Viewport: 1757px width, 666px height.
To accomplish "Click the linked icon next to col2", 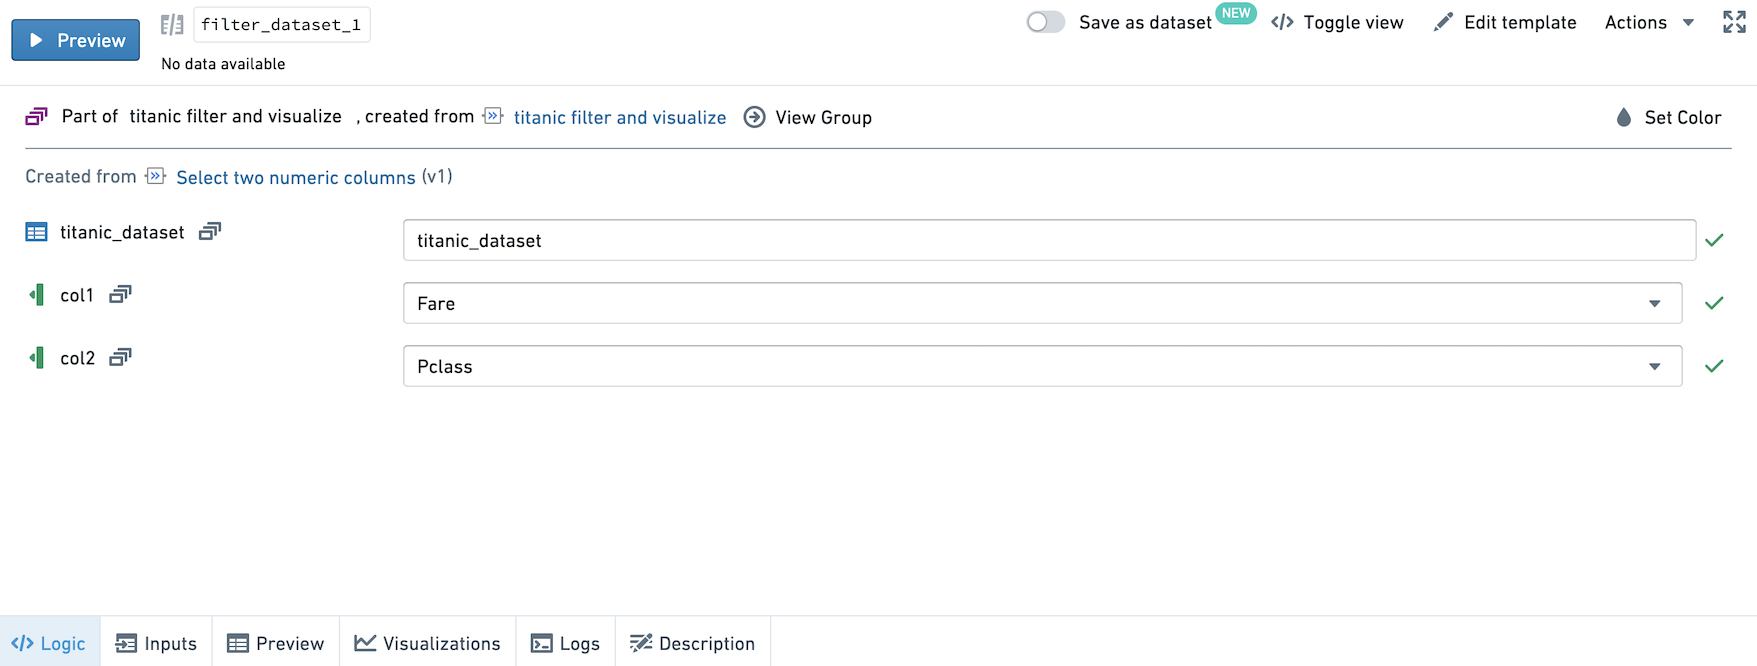I will pos(120,357).
